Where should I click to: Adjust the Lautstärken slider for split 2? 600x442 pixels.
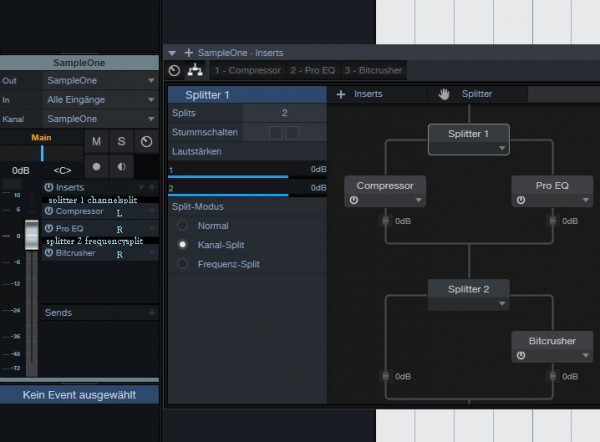pos(247,188)
